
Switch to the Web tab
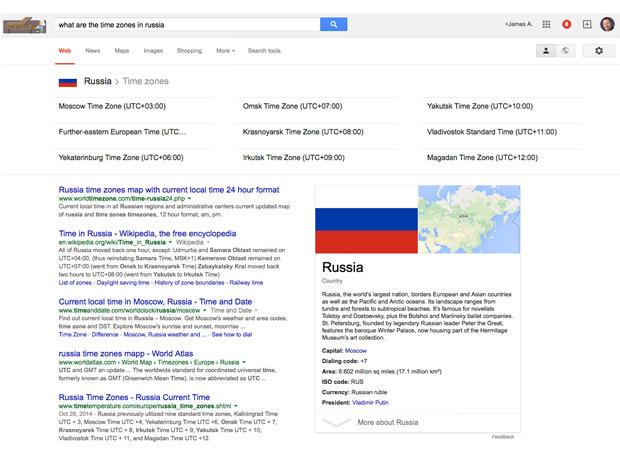point(65,51)
